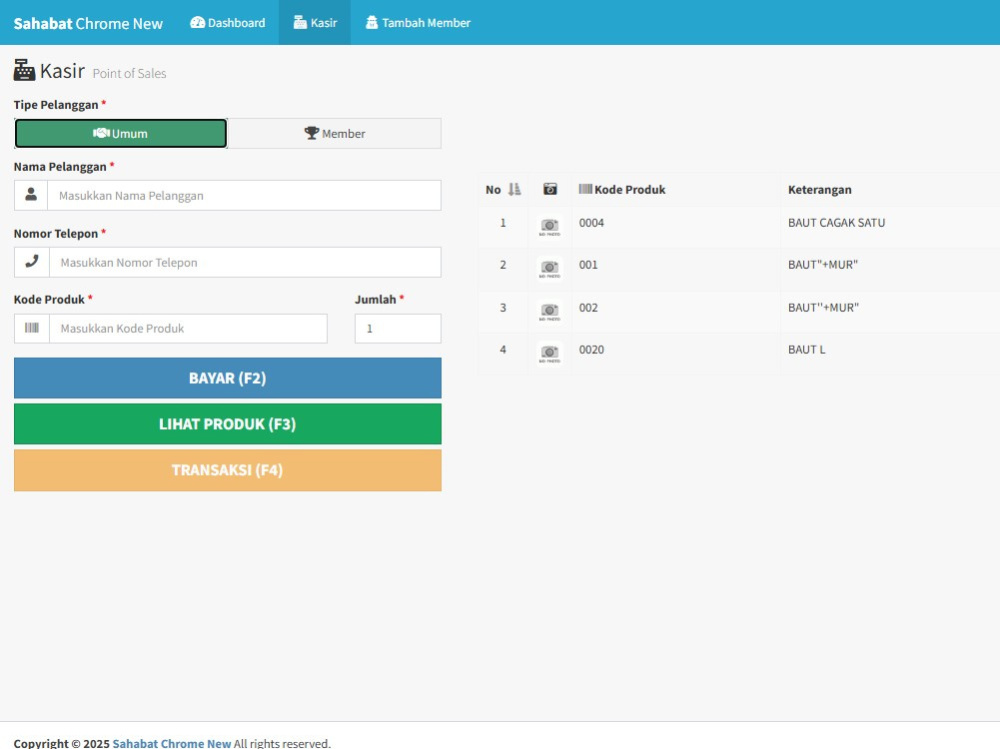Click the camera icon column header

(x=550, y=189)
